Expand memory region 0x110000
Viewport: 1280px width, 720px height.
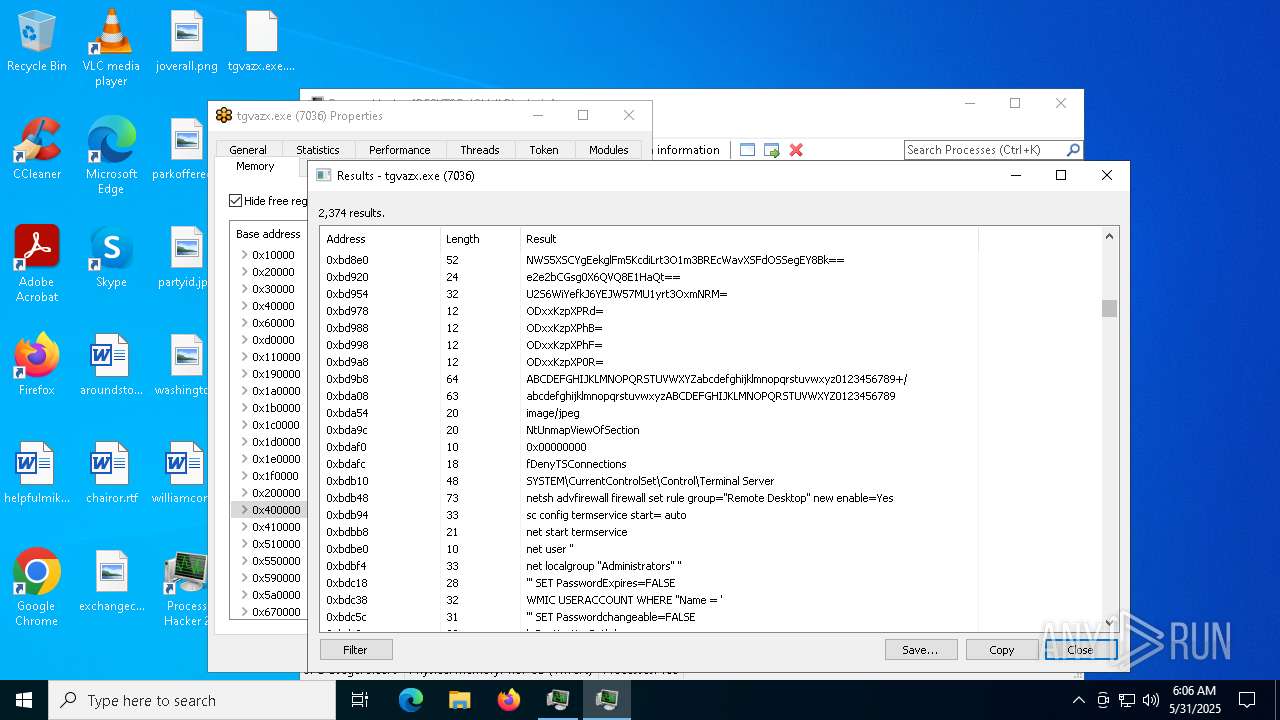pos(245,357)
